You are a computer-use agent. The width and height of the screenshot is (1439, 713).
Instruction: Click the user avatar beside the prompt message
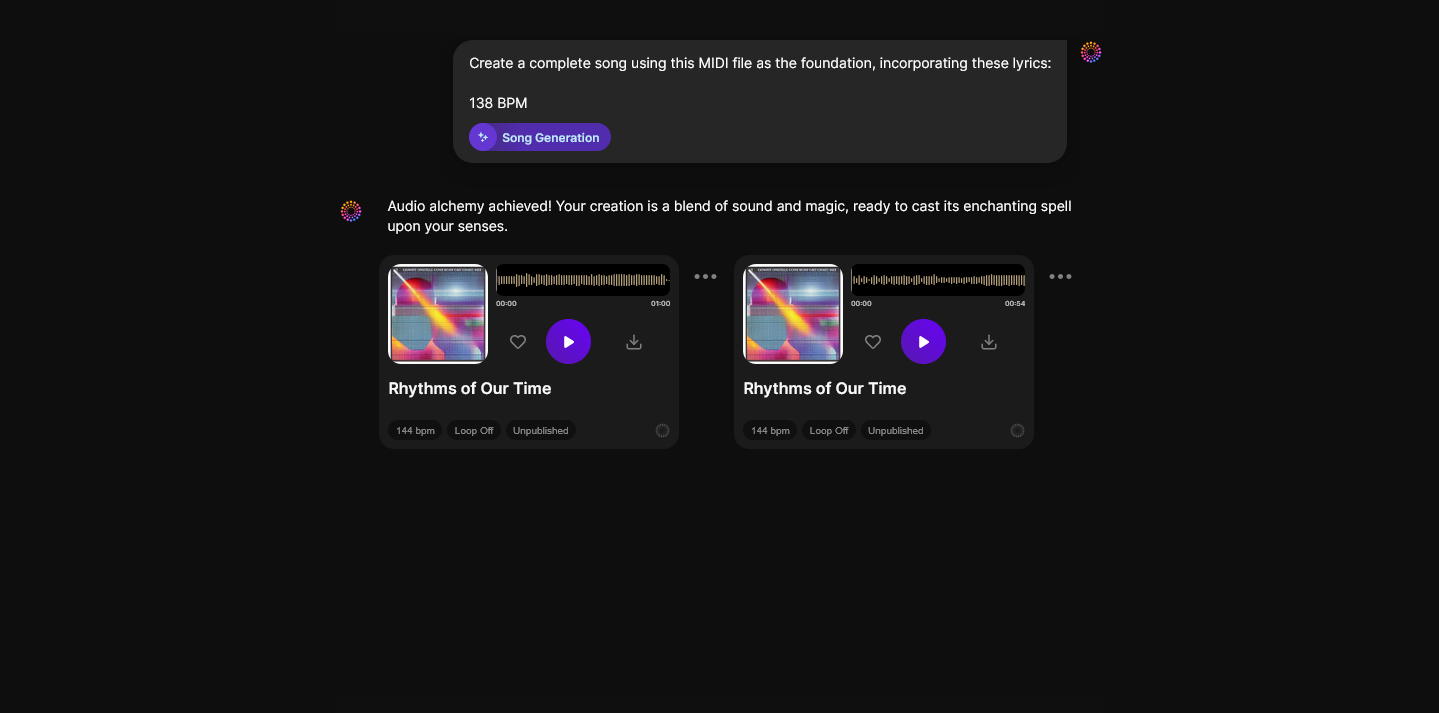(x=1091, y=52)
